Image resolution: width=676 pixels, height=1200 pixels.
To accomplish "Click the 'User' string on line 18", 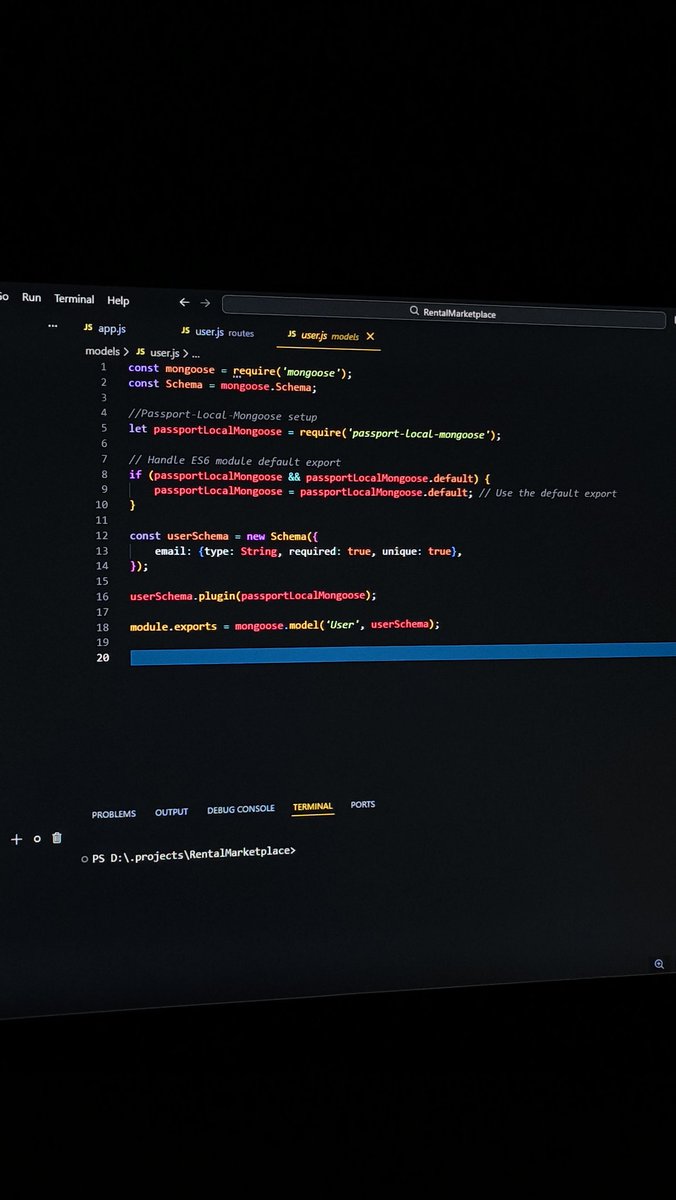I will click(x=345, y=624).
